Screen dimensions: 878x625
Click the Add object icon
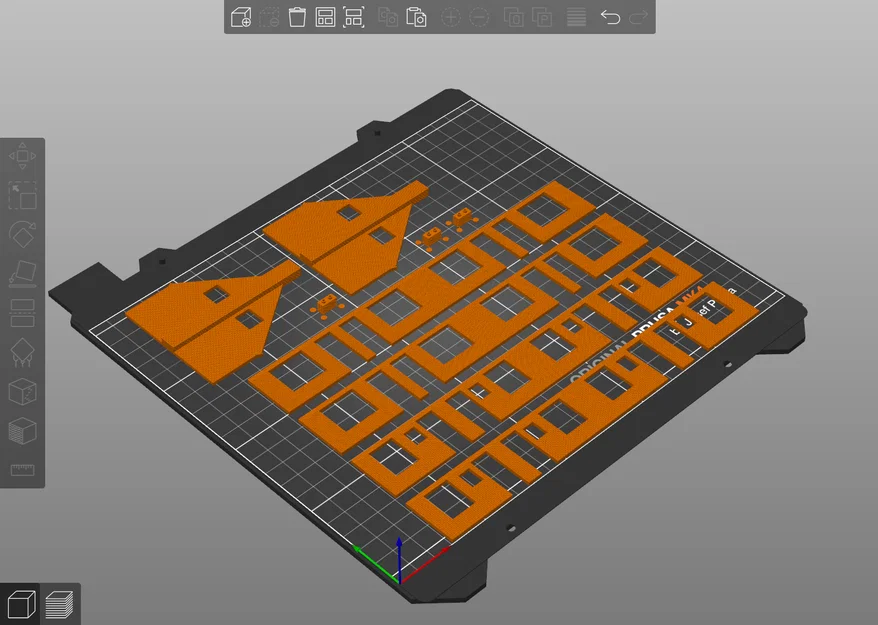241,17
